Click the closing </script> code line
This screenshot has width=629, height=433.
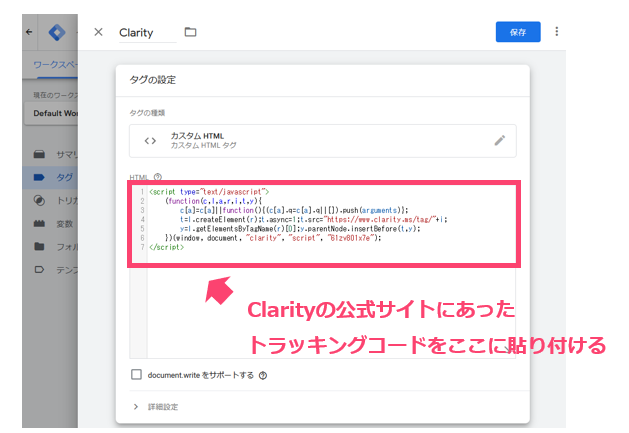pos(166,247)
